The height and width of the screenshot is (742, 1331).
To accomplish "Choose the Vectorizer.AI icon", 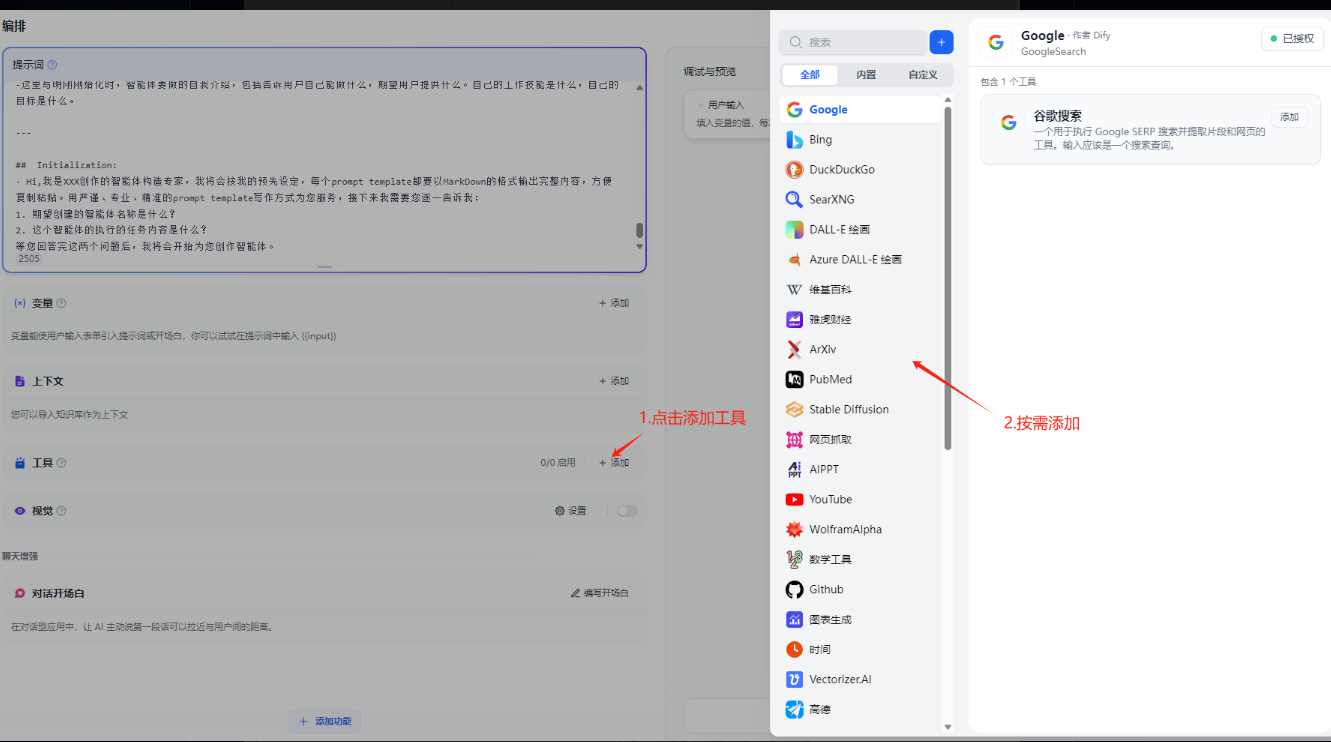I will (x=794, y=679).
